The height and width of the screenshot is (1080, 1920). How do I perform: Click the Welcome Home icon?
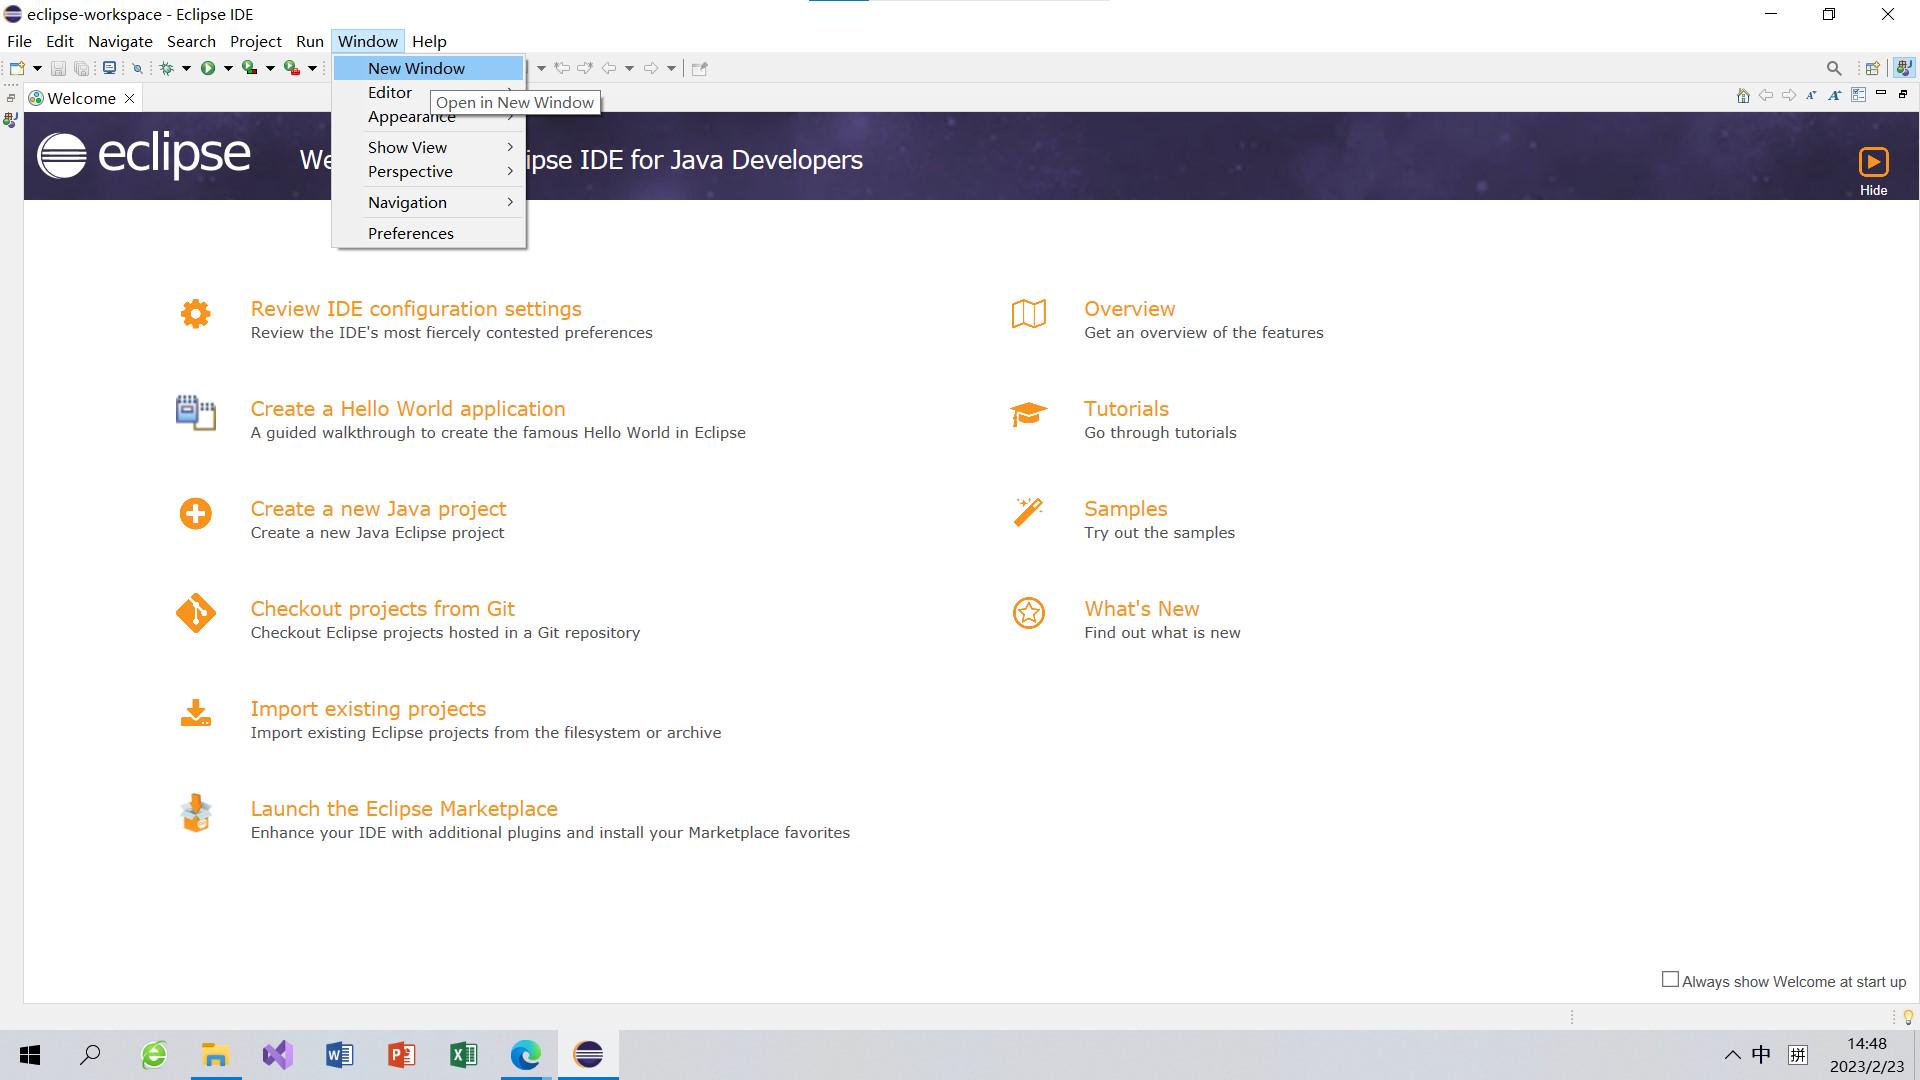point(1743,95)
